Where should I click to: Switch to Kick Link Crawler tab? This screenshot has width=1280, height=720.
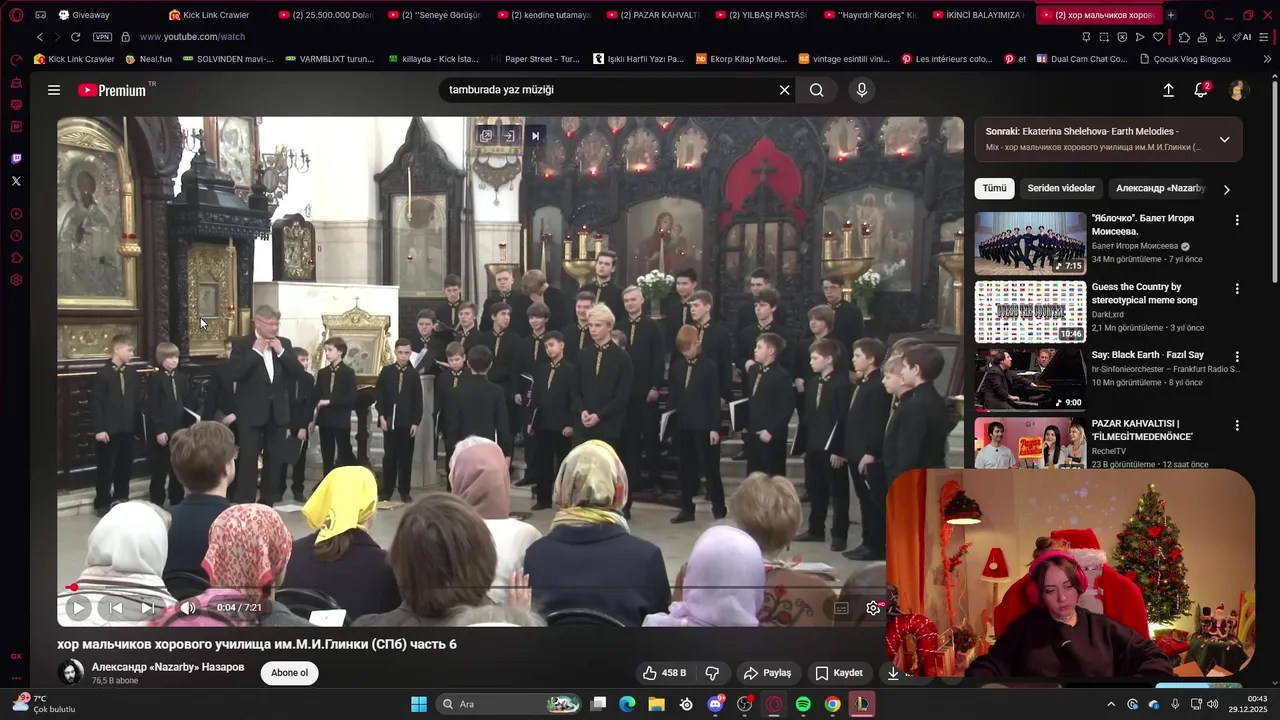click(x=208, y=15)
